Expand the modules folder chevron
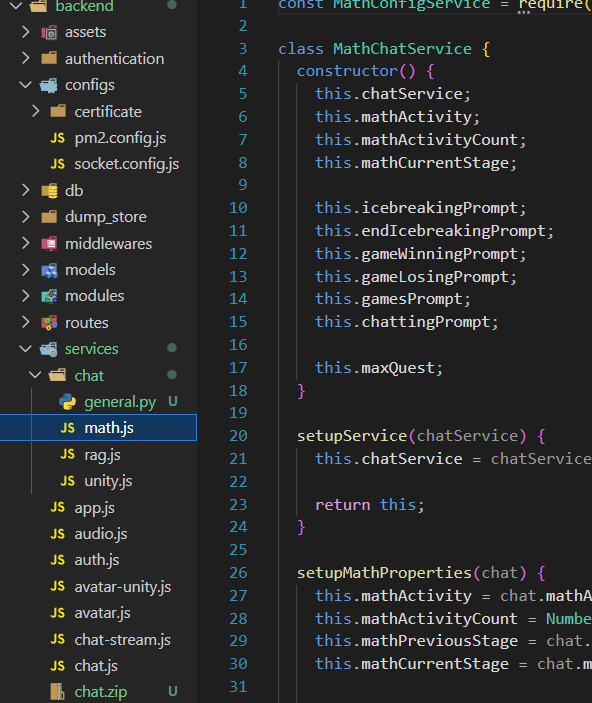 [x=26, y=296]
